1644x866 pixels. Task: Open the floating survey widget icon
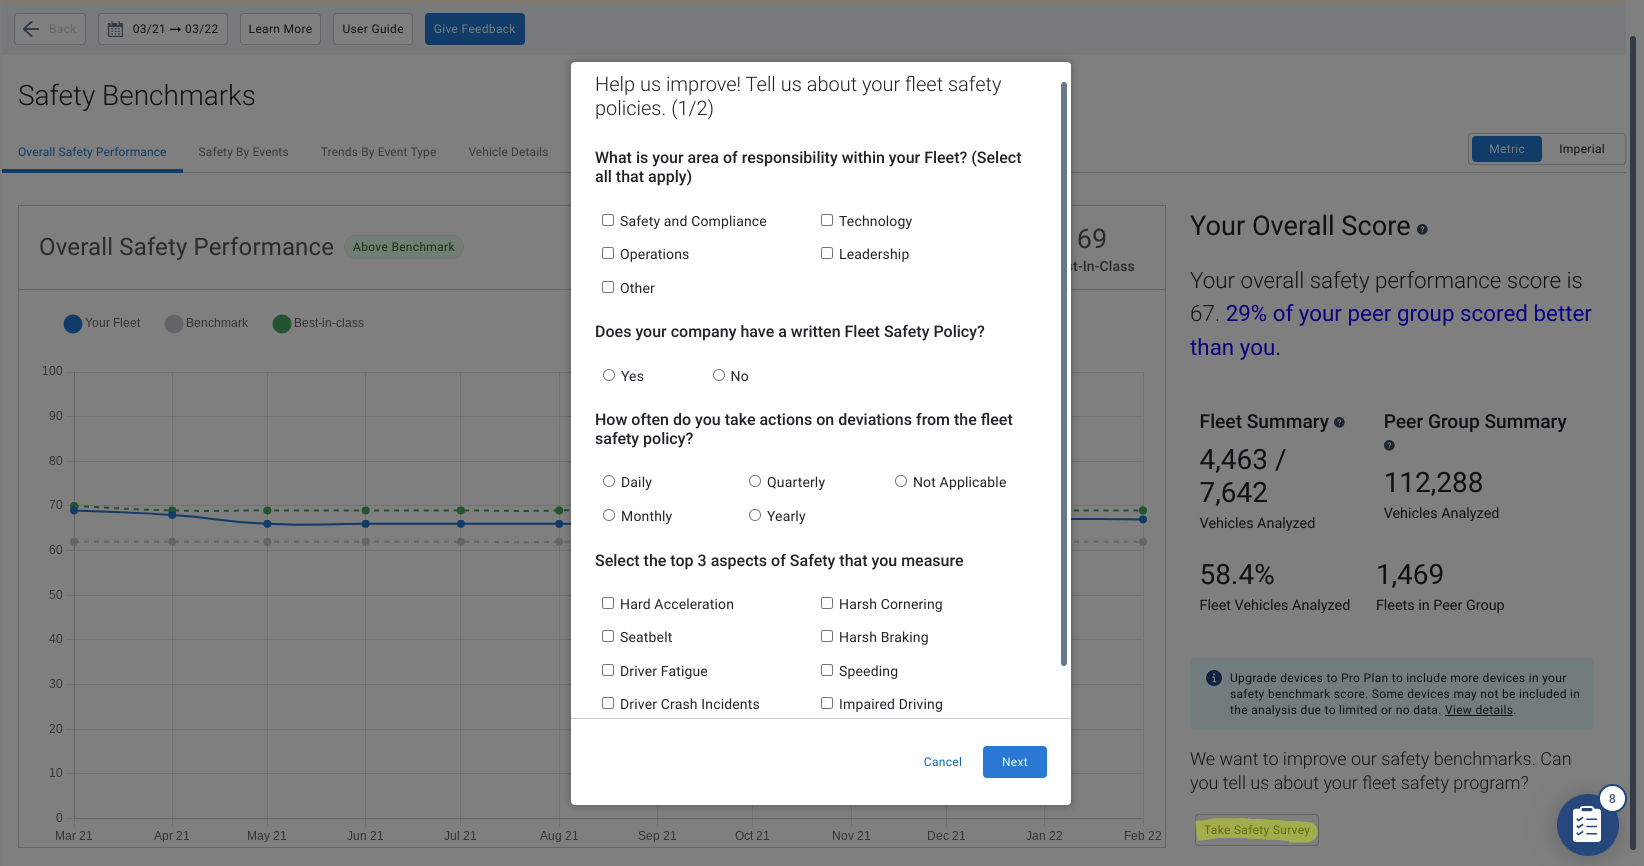click(1587, 824)
